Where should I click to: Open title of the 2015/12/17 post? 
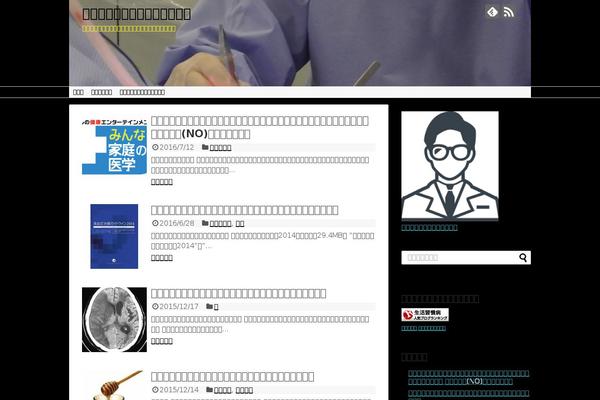tap(238, 294)
